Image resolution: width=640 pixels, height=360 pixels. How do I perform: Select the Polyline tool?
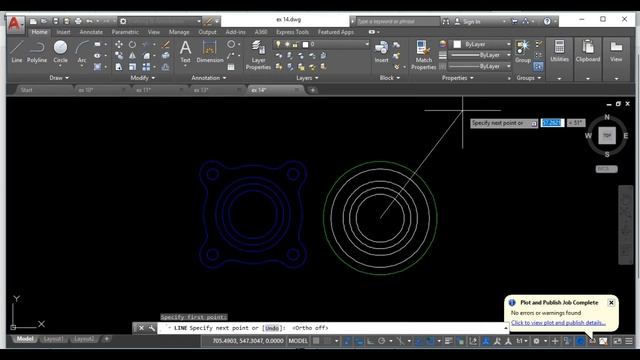point(37,51)
